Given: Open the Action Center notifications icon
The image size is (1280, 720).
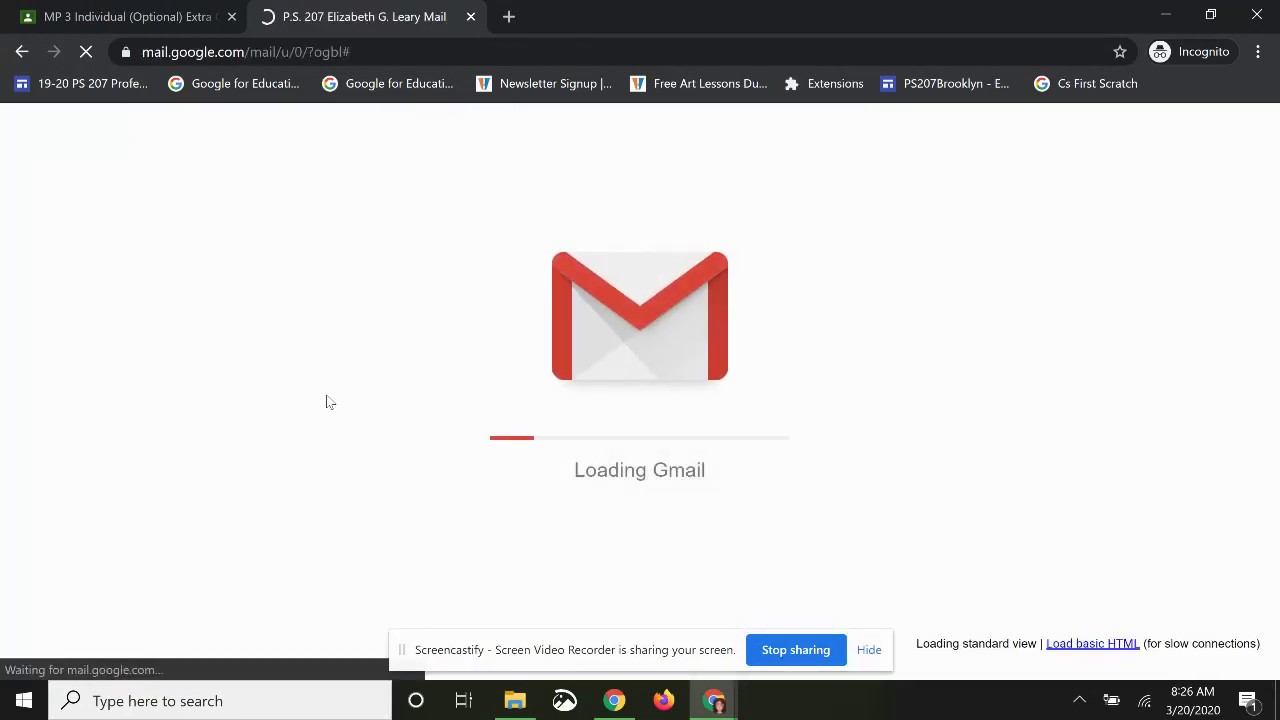Looking at the screenshot, I should pyautogui.click(x=1248, y=701).
